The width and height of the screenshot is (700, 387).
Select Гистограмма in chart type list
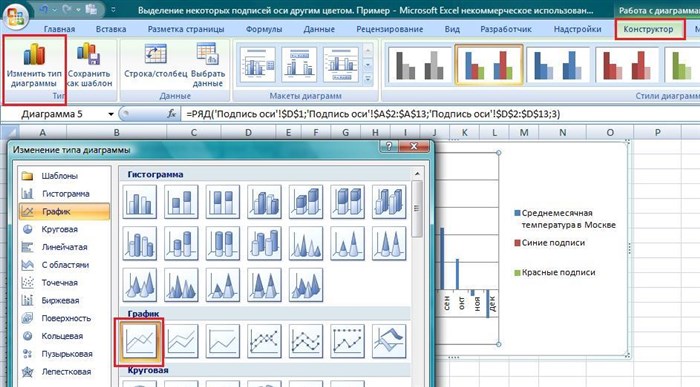tap(64, 194)
